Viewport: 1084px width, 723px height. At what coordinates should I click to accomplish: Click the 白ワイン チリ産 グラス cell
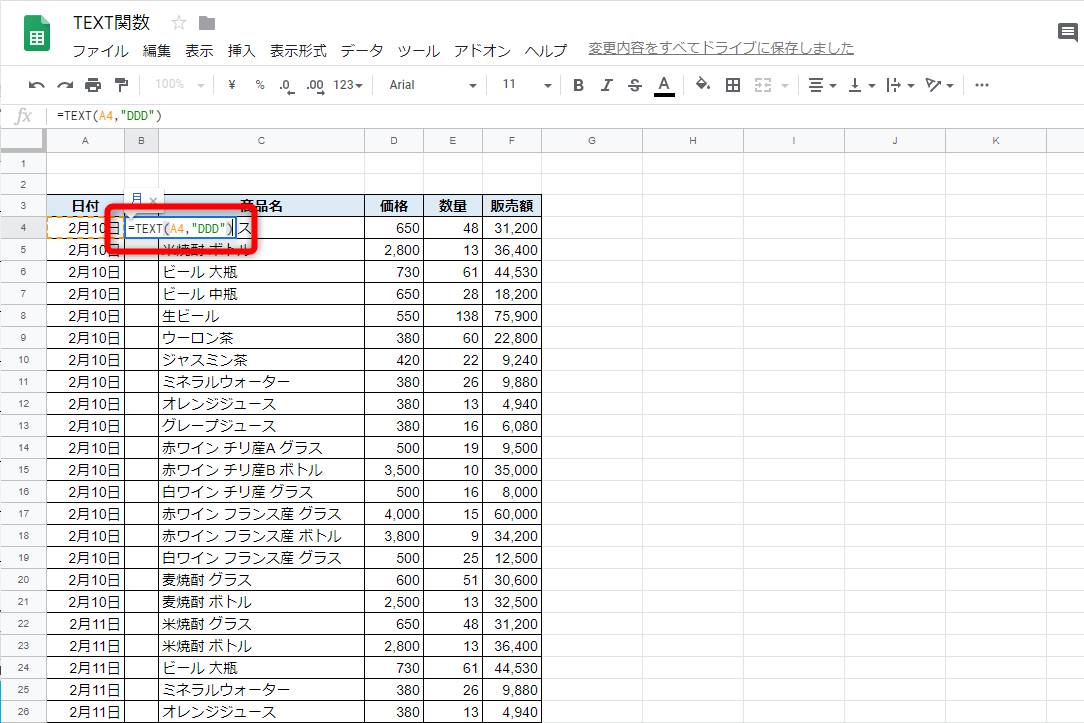point(261,492)
